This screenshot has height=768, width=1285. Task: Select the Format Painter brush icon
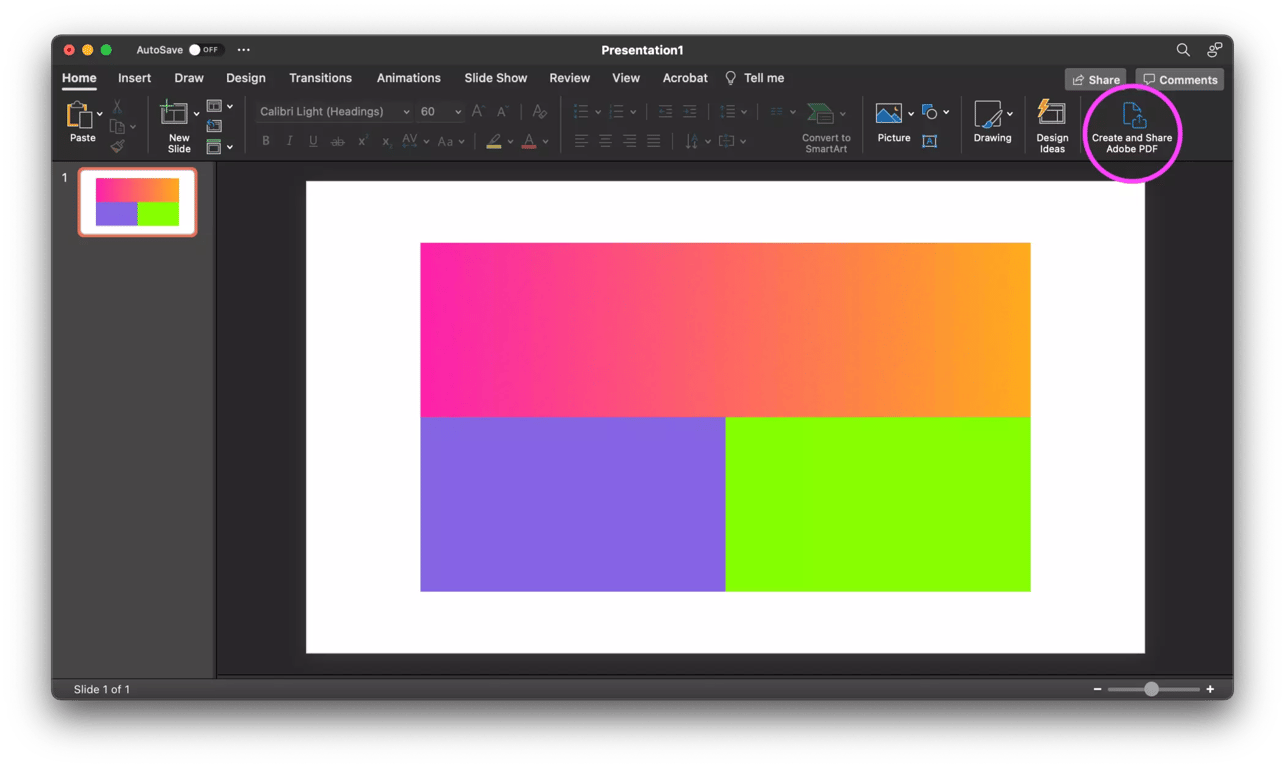coord(118,147)
